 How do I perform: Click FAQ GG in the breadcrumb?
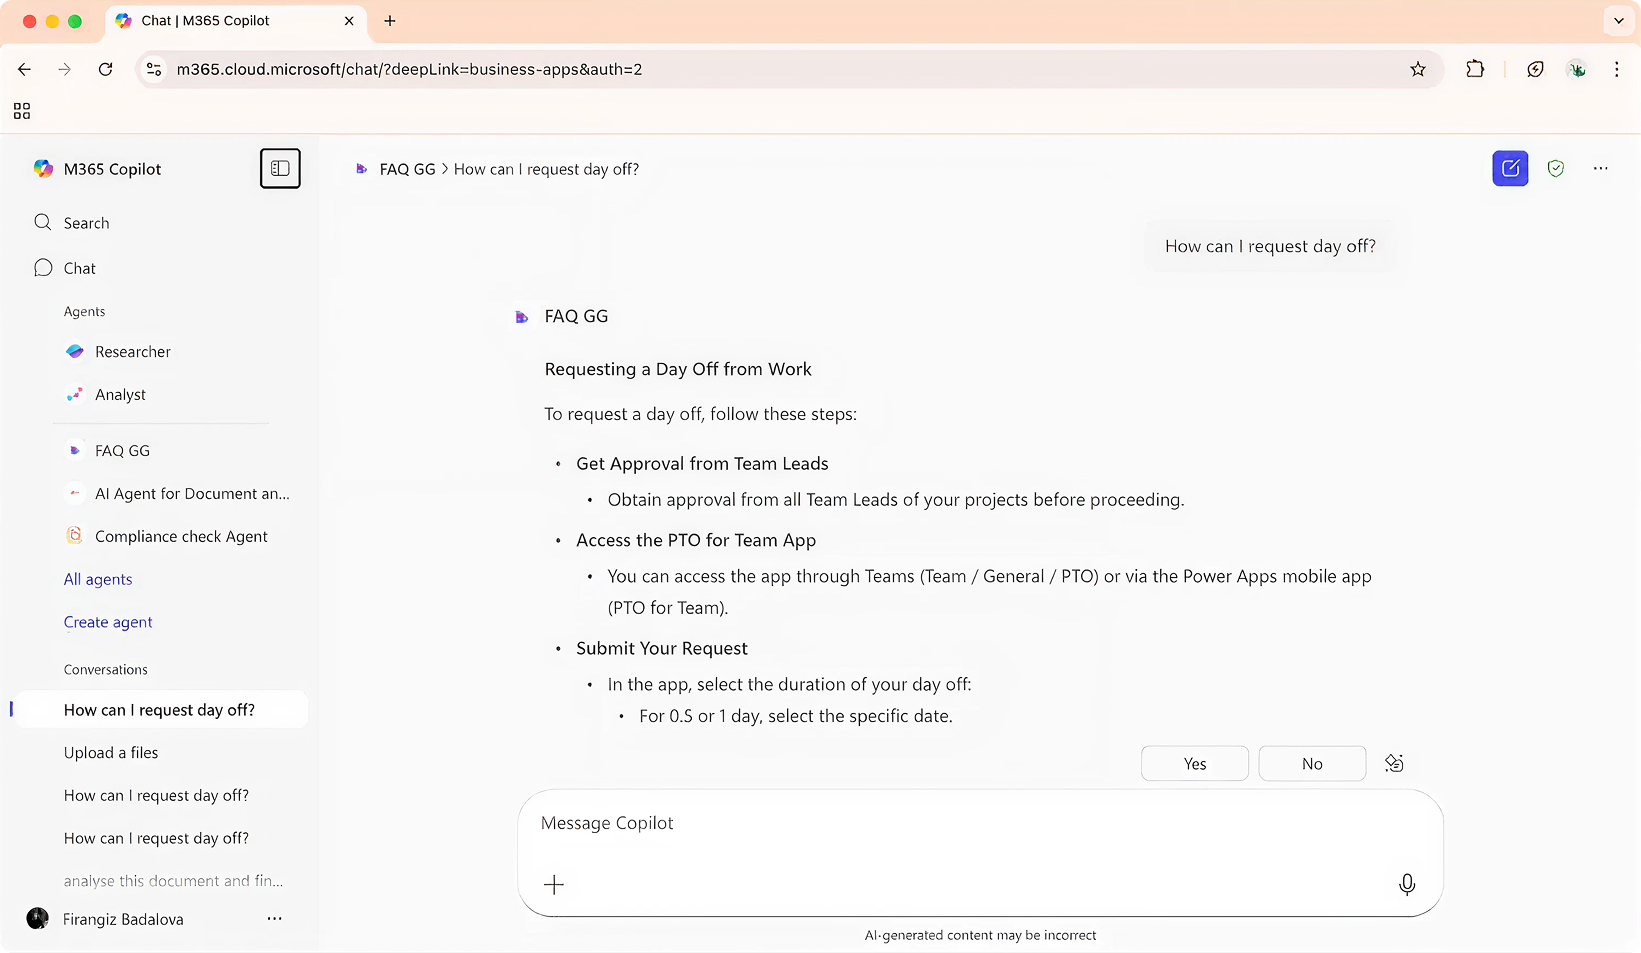click(408, 170)
